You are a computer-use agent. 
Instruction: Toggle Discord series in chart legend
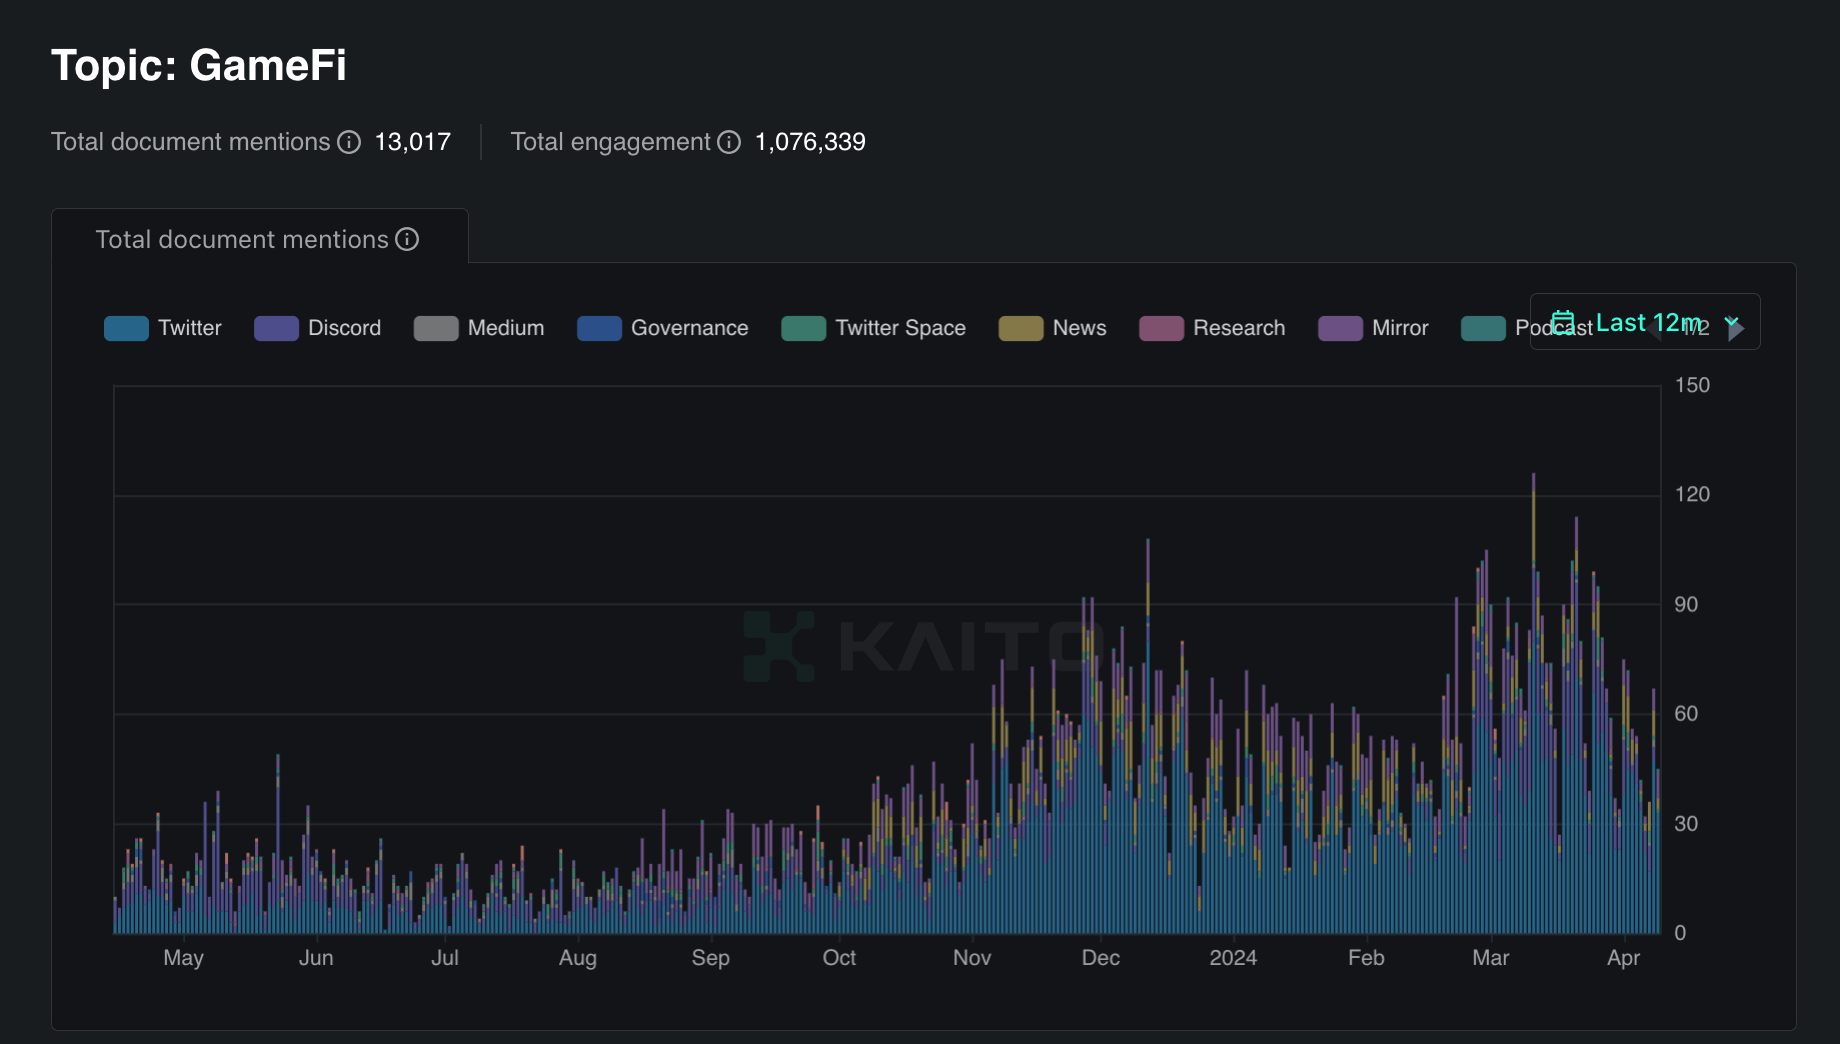pos(318,328)
